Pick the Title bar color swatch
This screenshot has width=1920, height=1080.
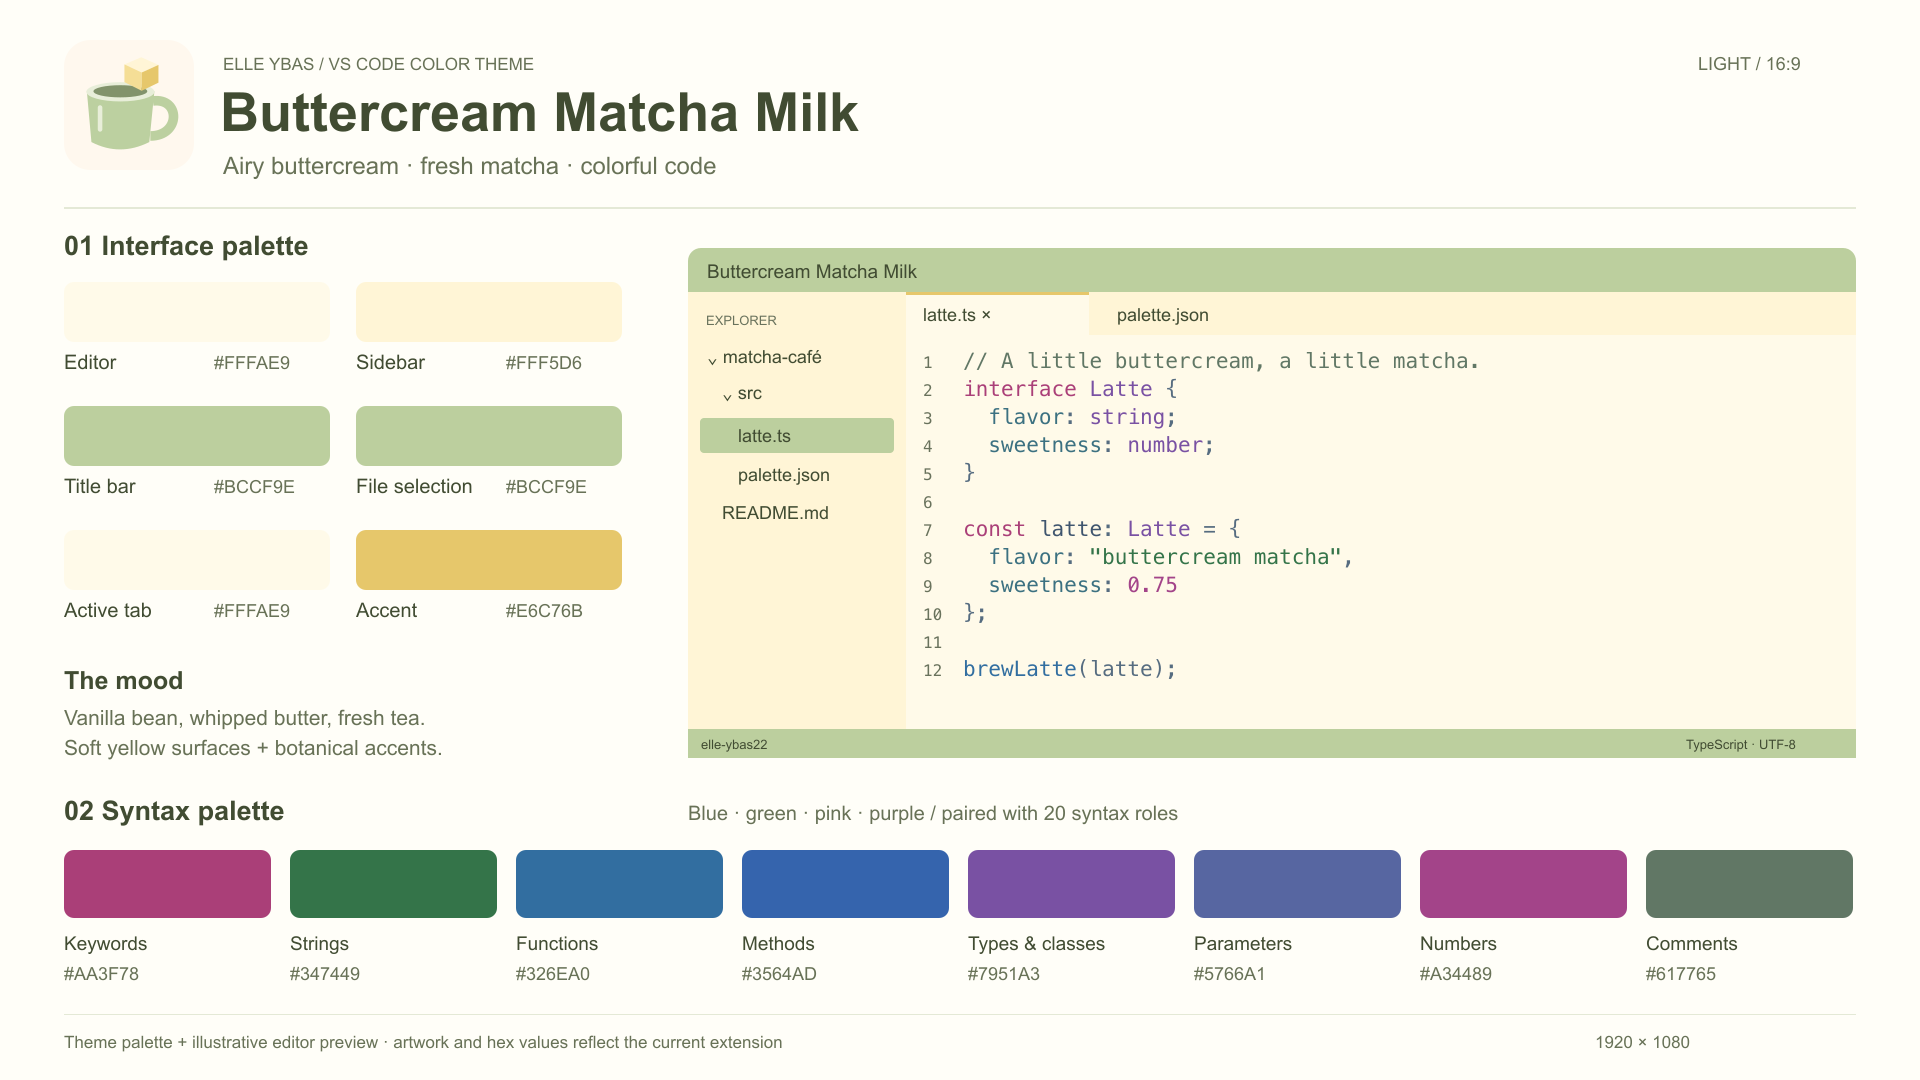point(197,436)
